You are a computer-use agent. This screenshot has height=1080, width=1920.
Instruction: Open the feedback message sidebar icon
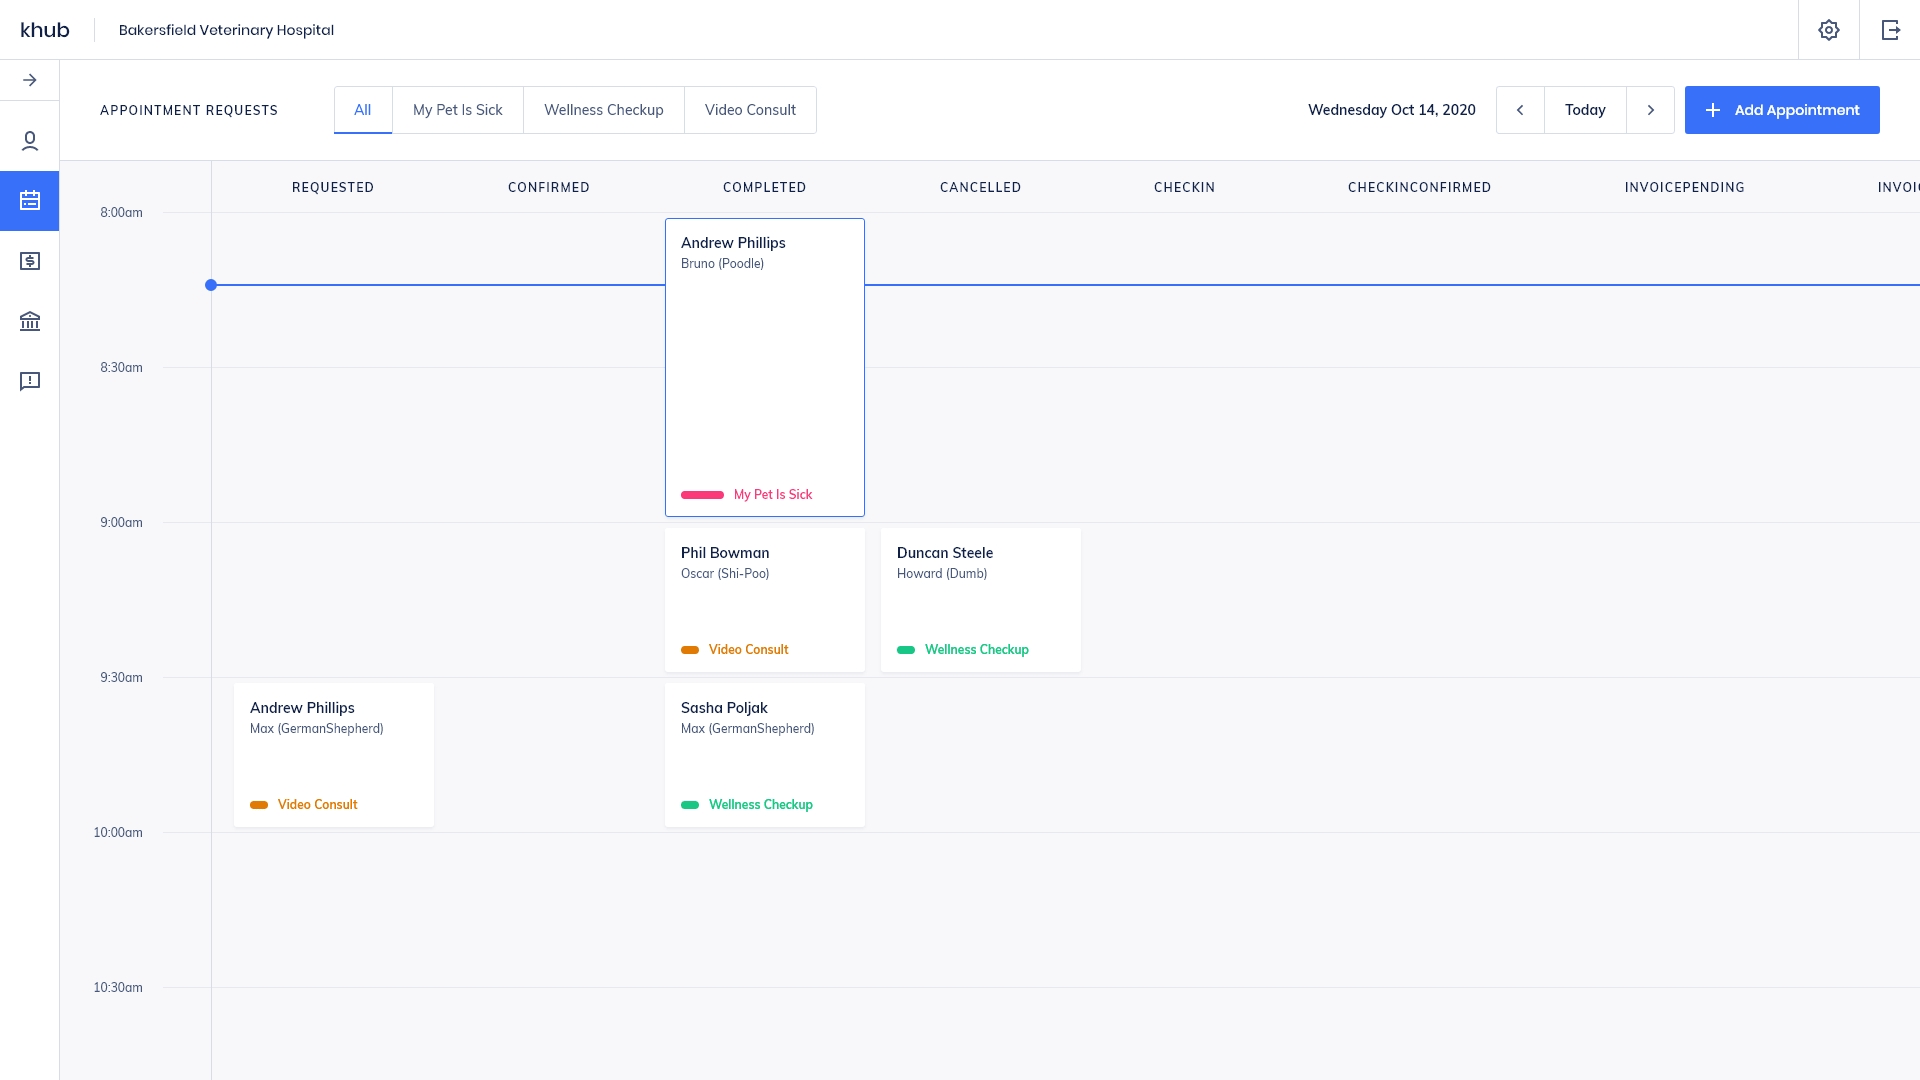tap(30, 381)
